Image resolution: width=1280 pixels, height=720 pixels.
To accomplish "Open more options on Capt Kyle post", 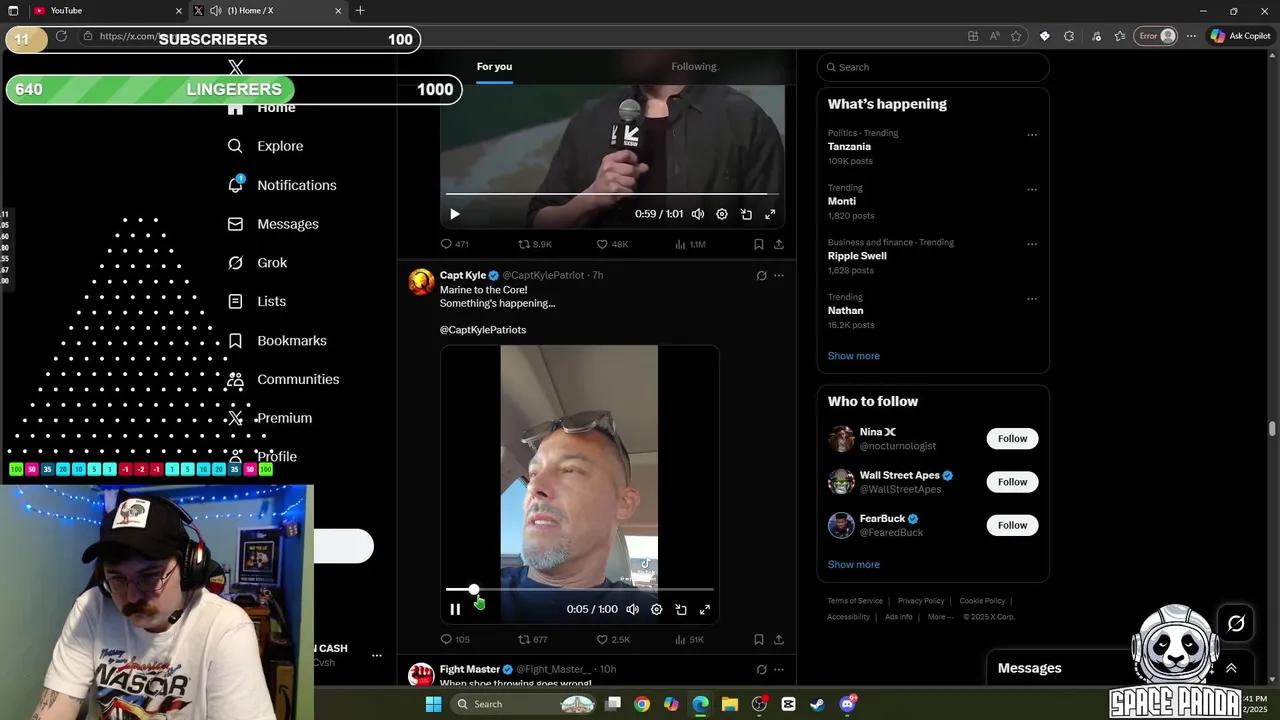I will 779,276.
